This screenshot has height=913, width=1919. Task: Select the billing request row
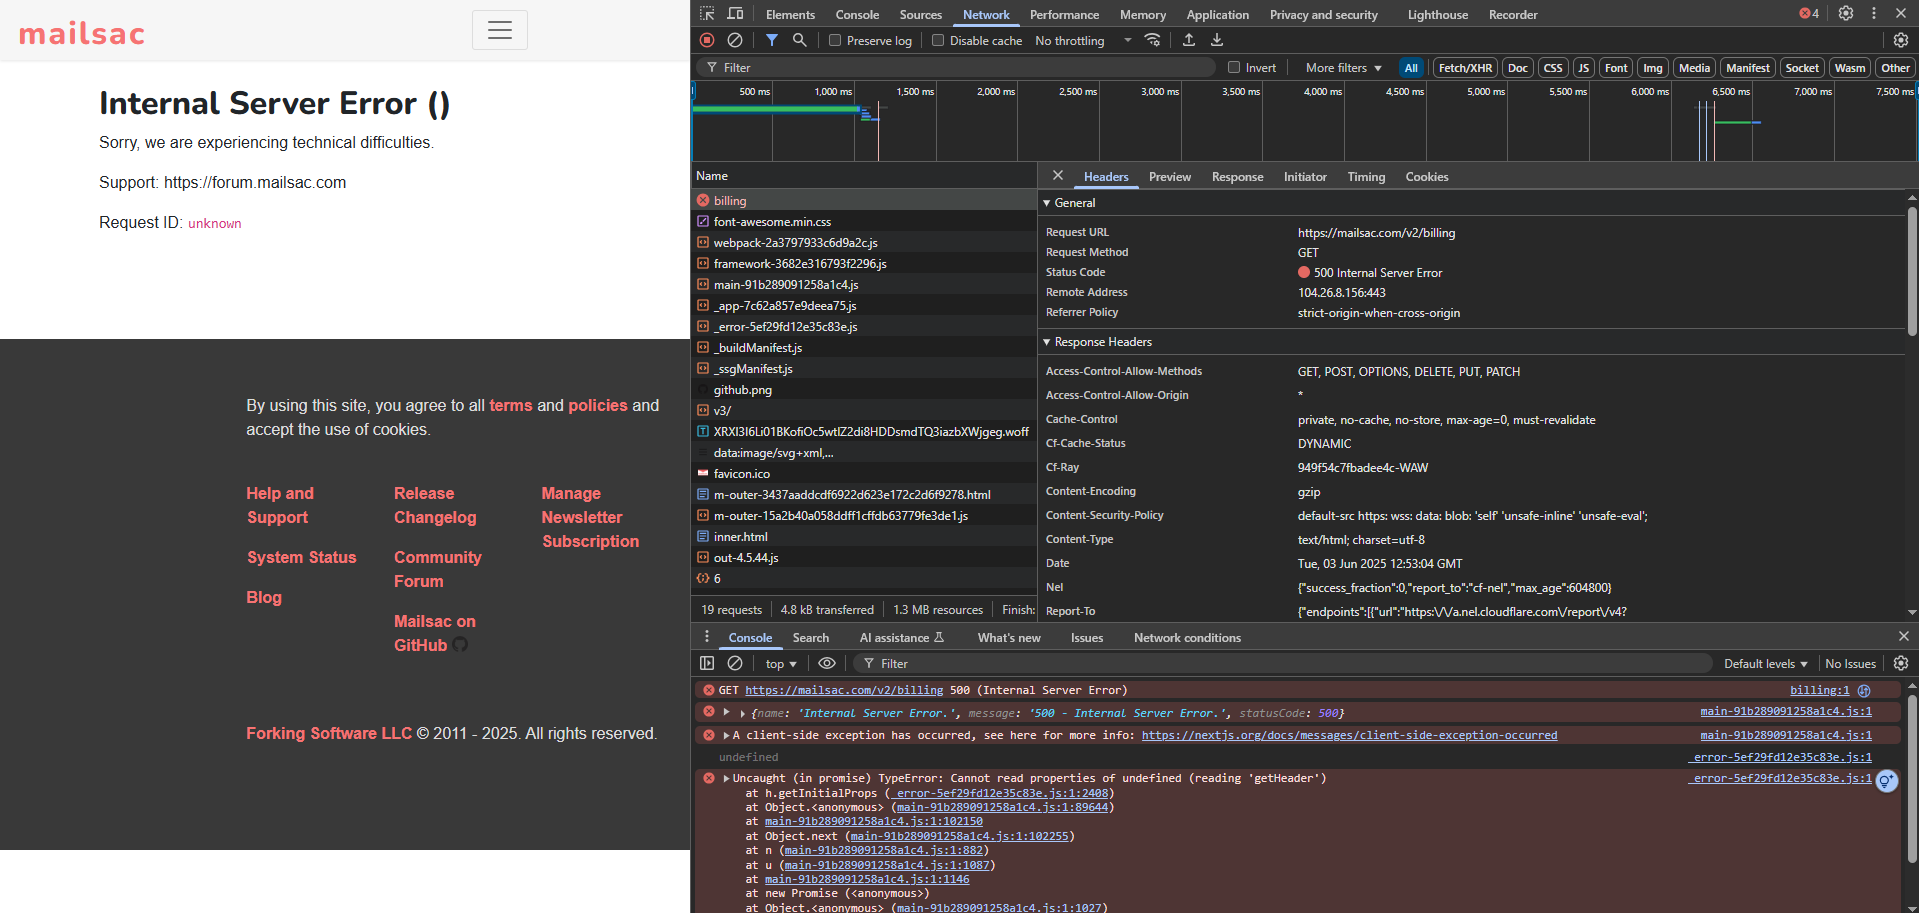[x=864, y=201]
